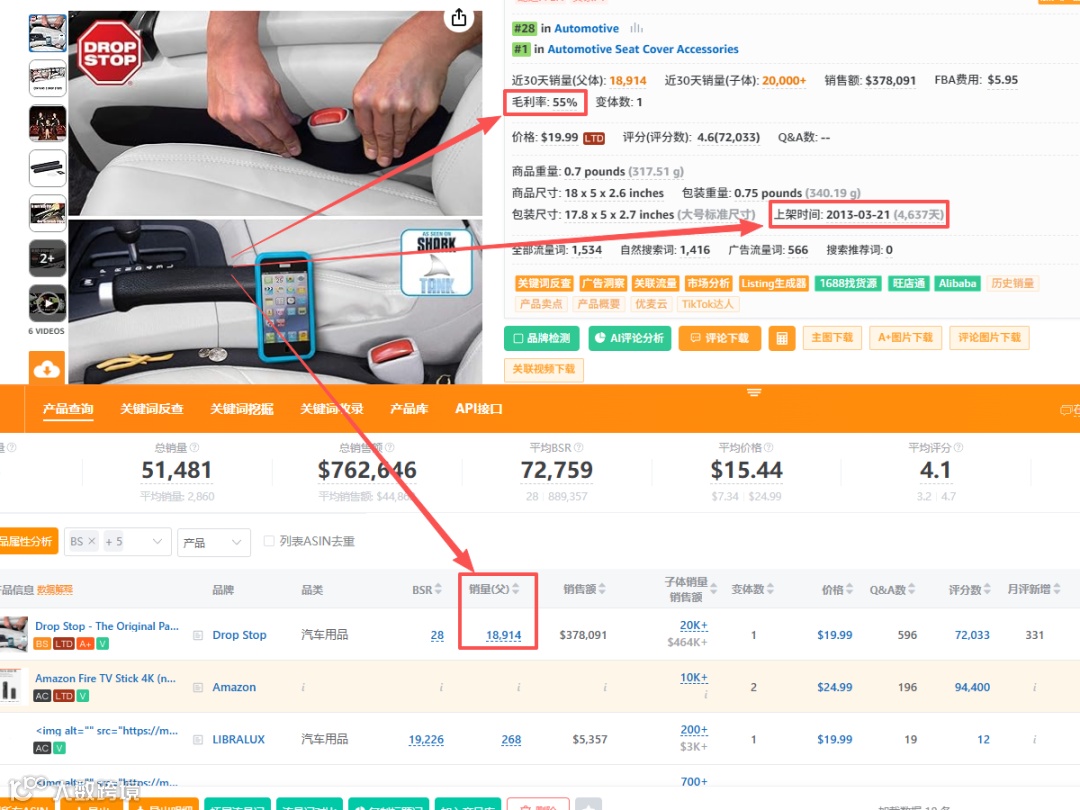Open the calculator icon button

pos(782,338)
